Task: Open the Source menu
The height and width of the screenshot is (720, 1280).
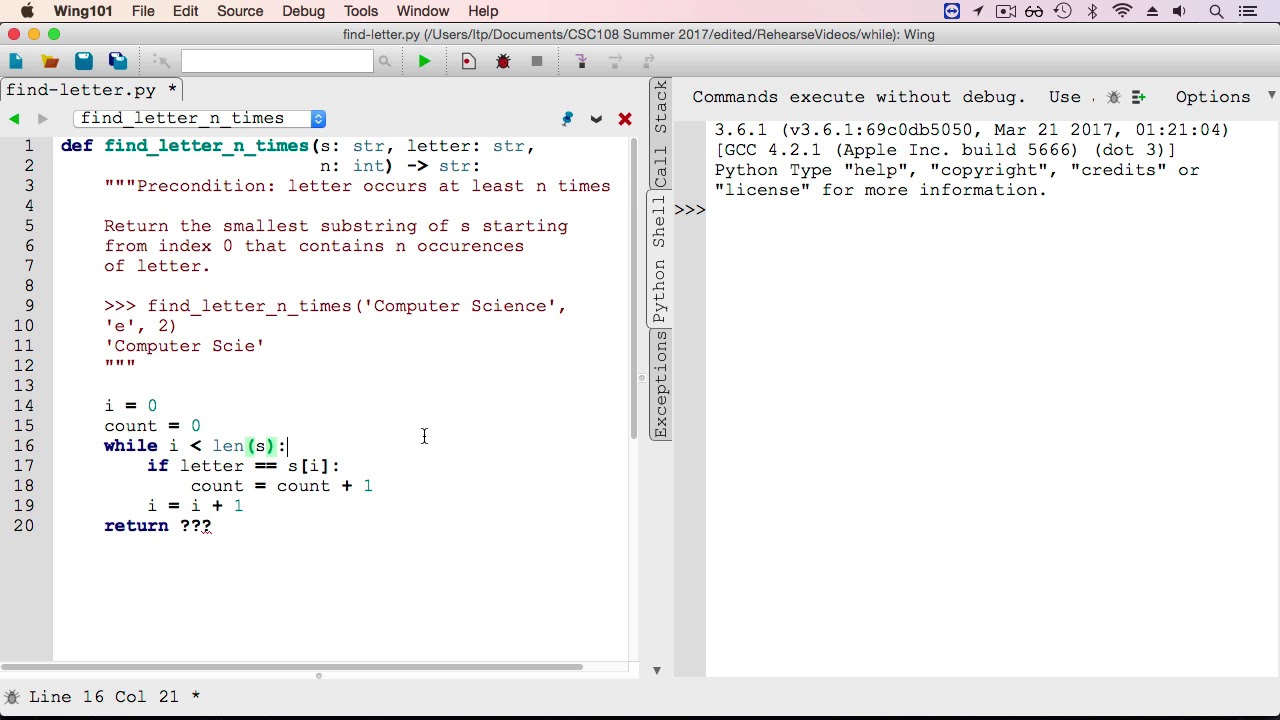Action: (240, 11)
